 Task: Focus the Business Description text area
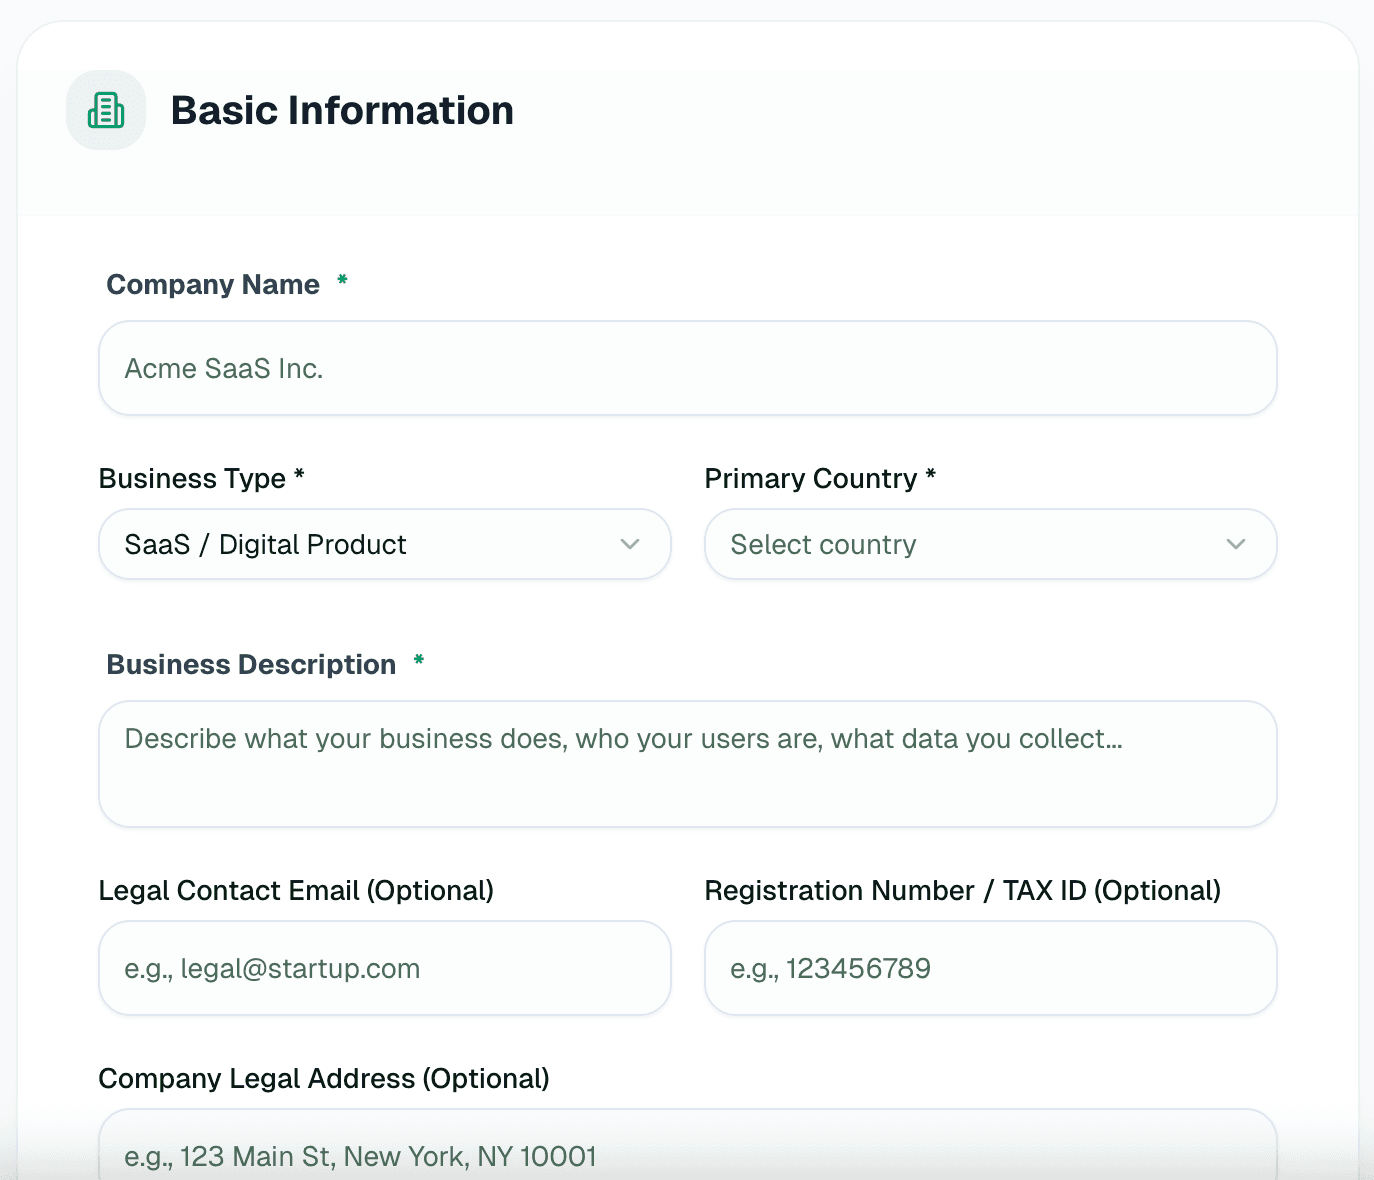688,764
